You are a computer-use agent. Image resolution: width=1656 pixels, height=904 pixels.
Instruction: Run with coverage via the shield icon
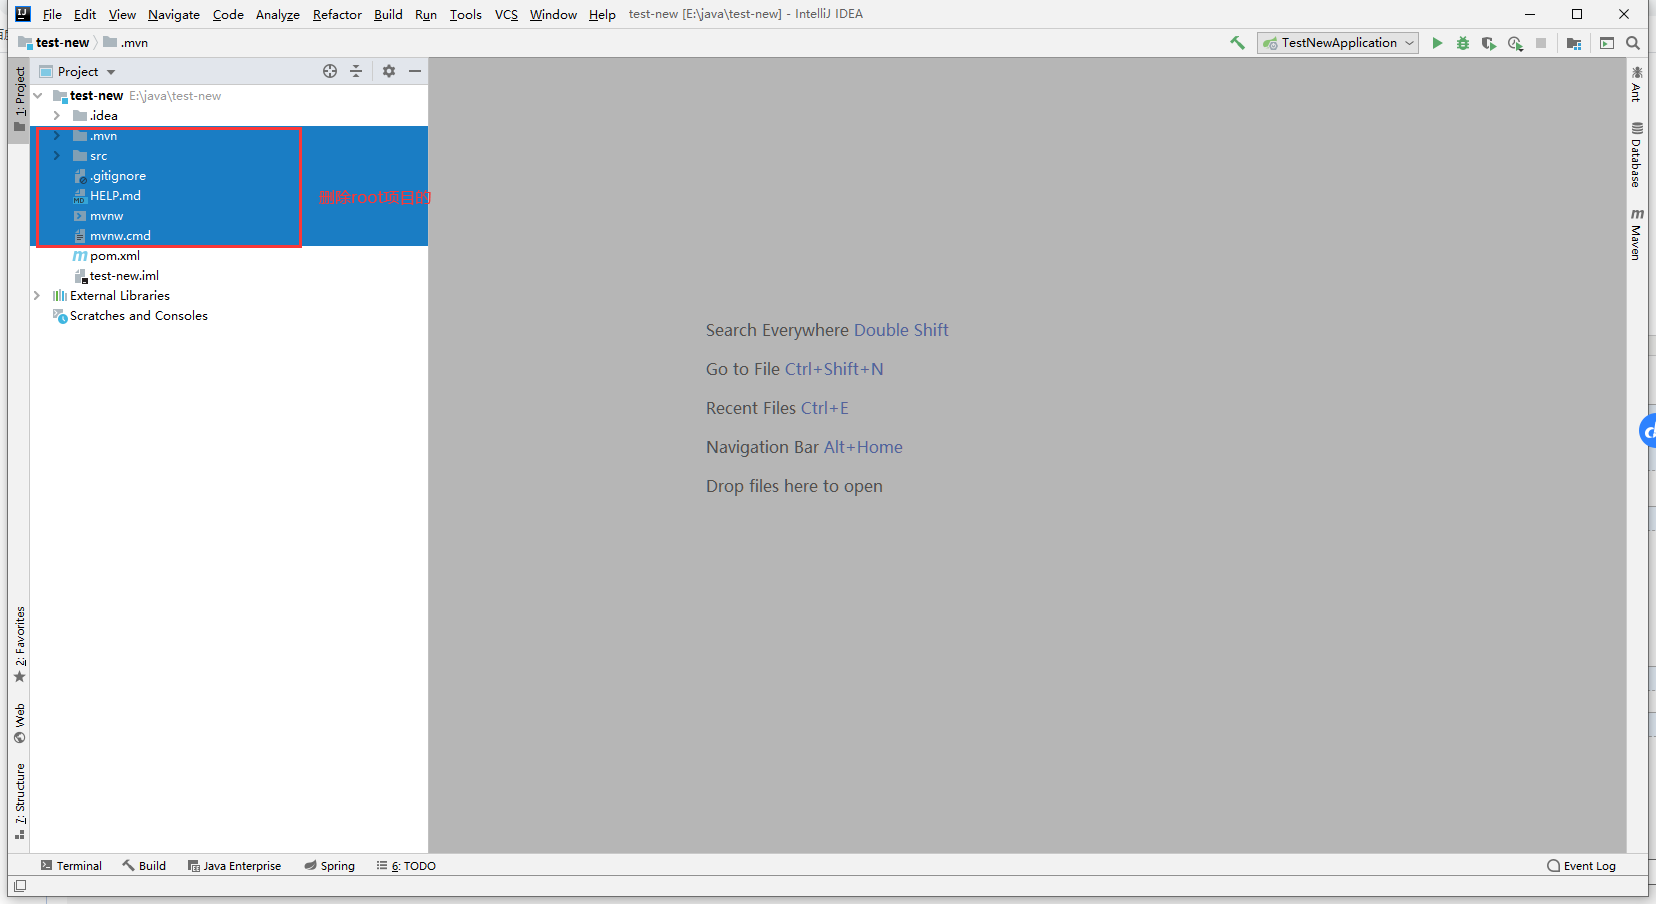click(1489, 43)
